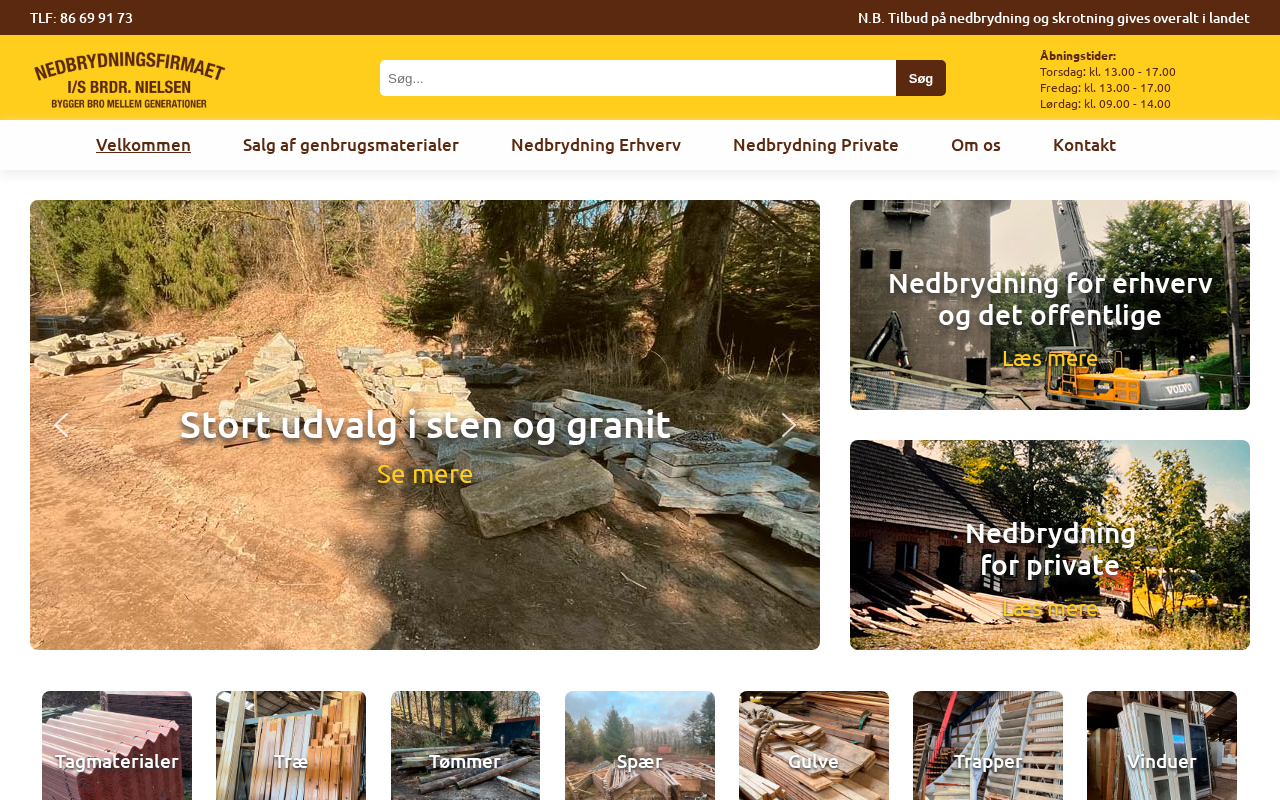This screenshot has height=800, width=1280.
Task: Click Læs mere under Nedbrydning for erhverv
Action: coord(1050,358)
